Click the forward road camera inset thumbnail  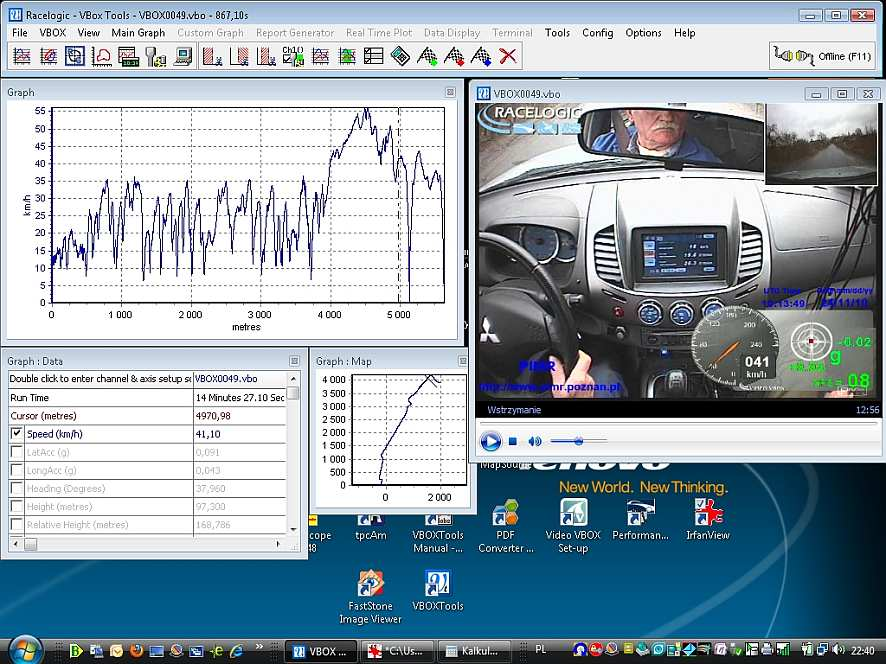point(821,144)
